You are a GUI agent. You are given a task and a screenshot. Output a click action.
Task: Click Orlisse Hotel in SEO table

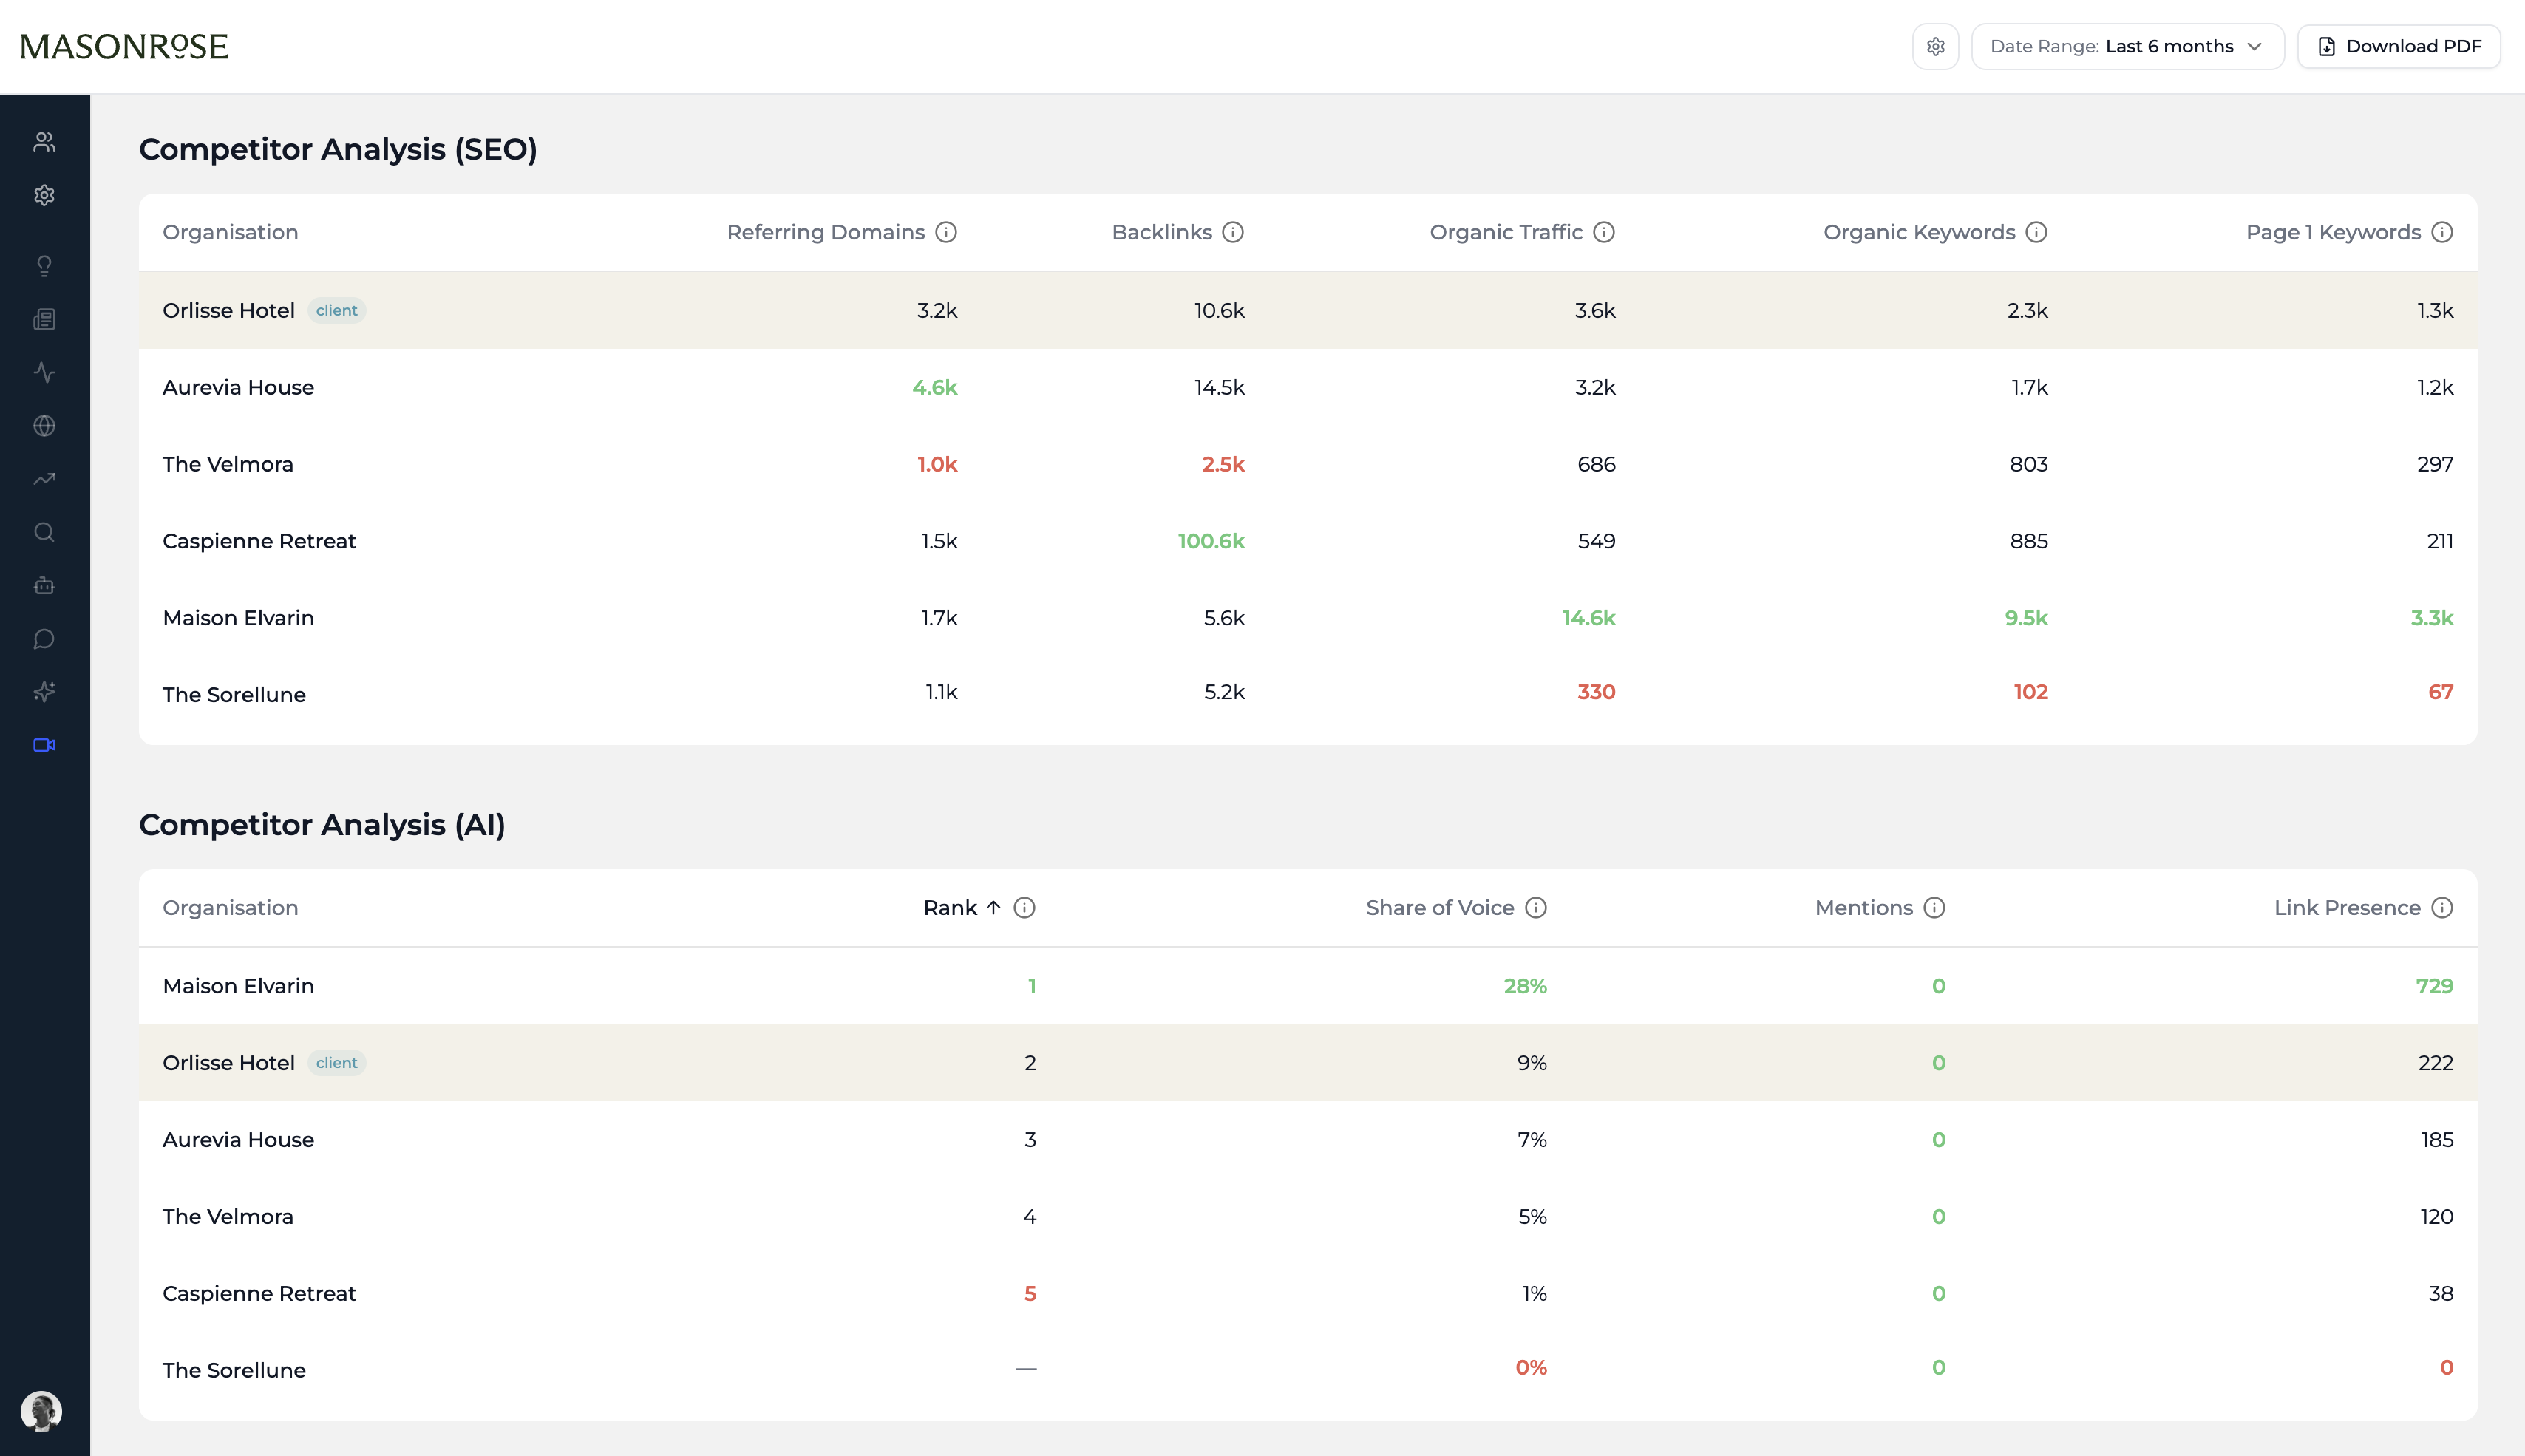coord(228,310)
